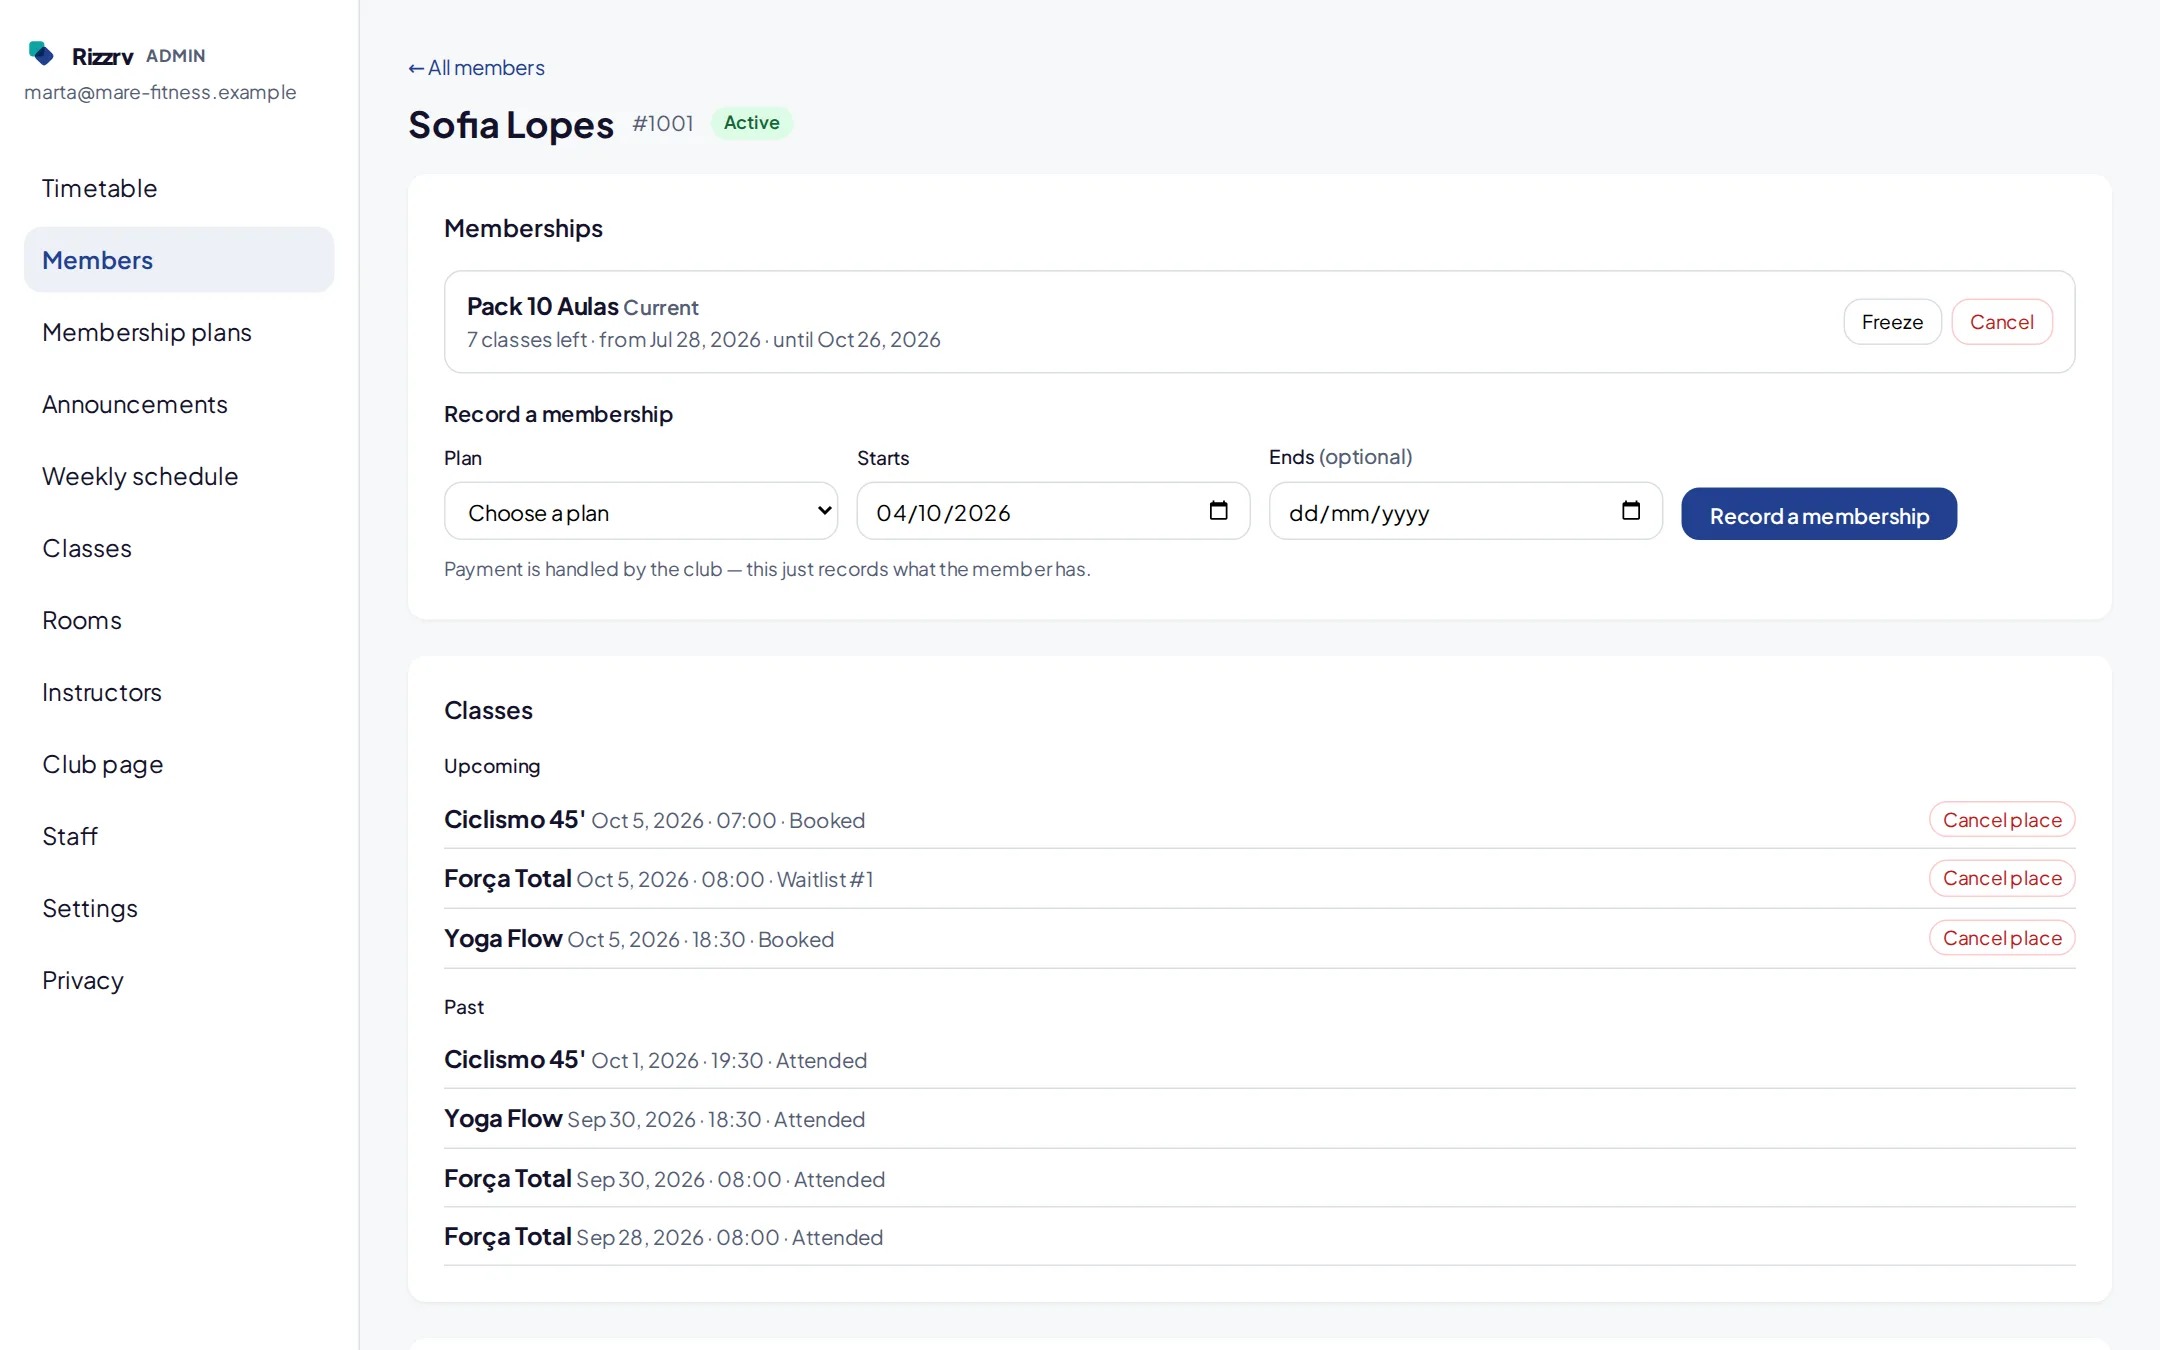The height and width of the screenshot is (1350, 2160).
Task: Select member number #1001
Action: [663, 123]
